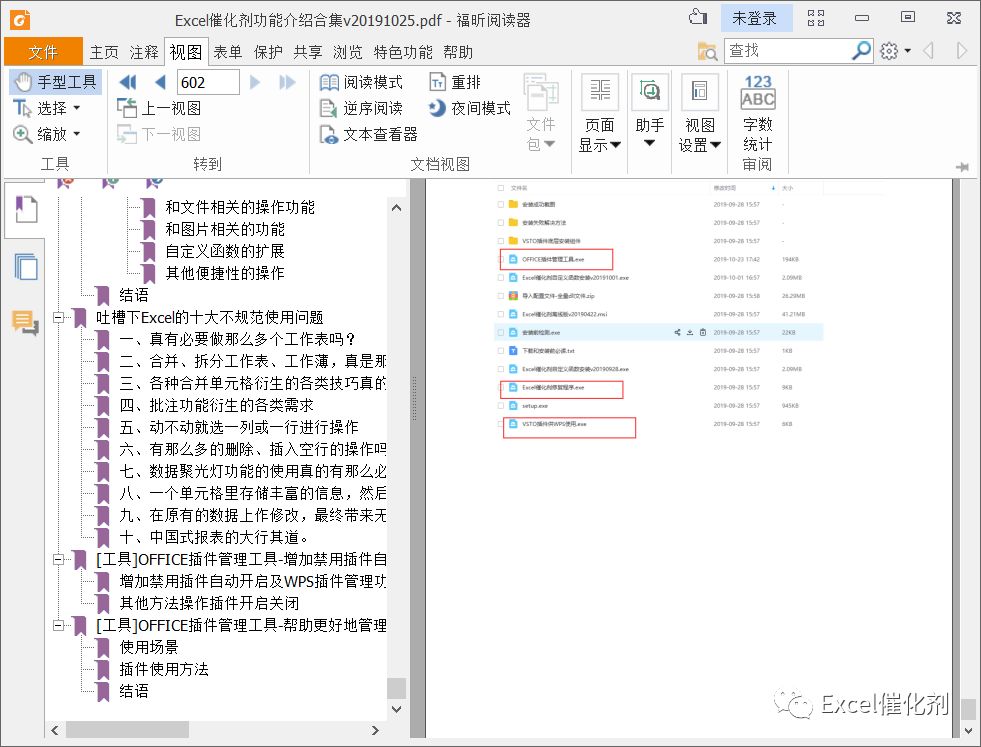This screenshot has width=981, height=747.
Task: Click the Foxit Reader logo icon
Action: [20, 20]
